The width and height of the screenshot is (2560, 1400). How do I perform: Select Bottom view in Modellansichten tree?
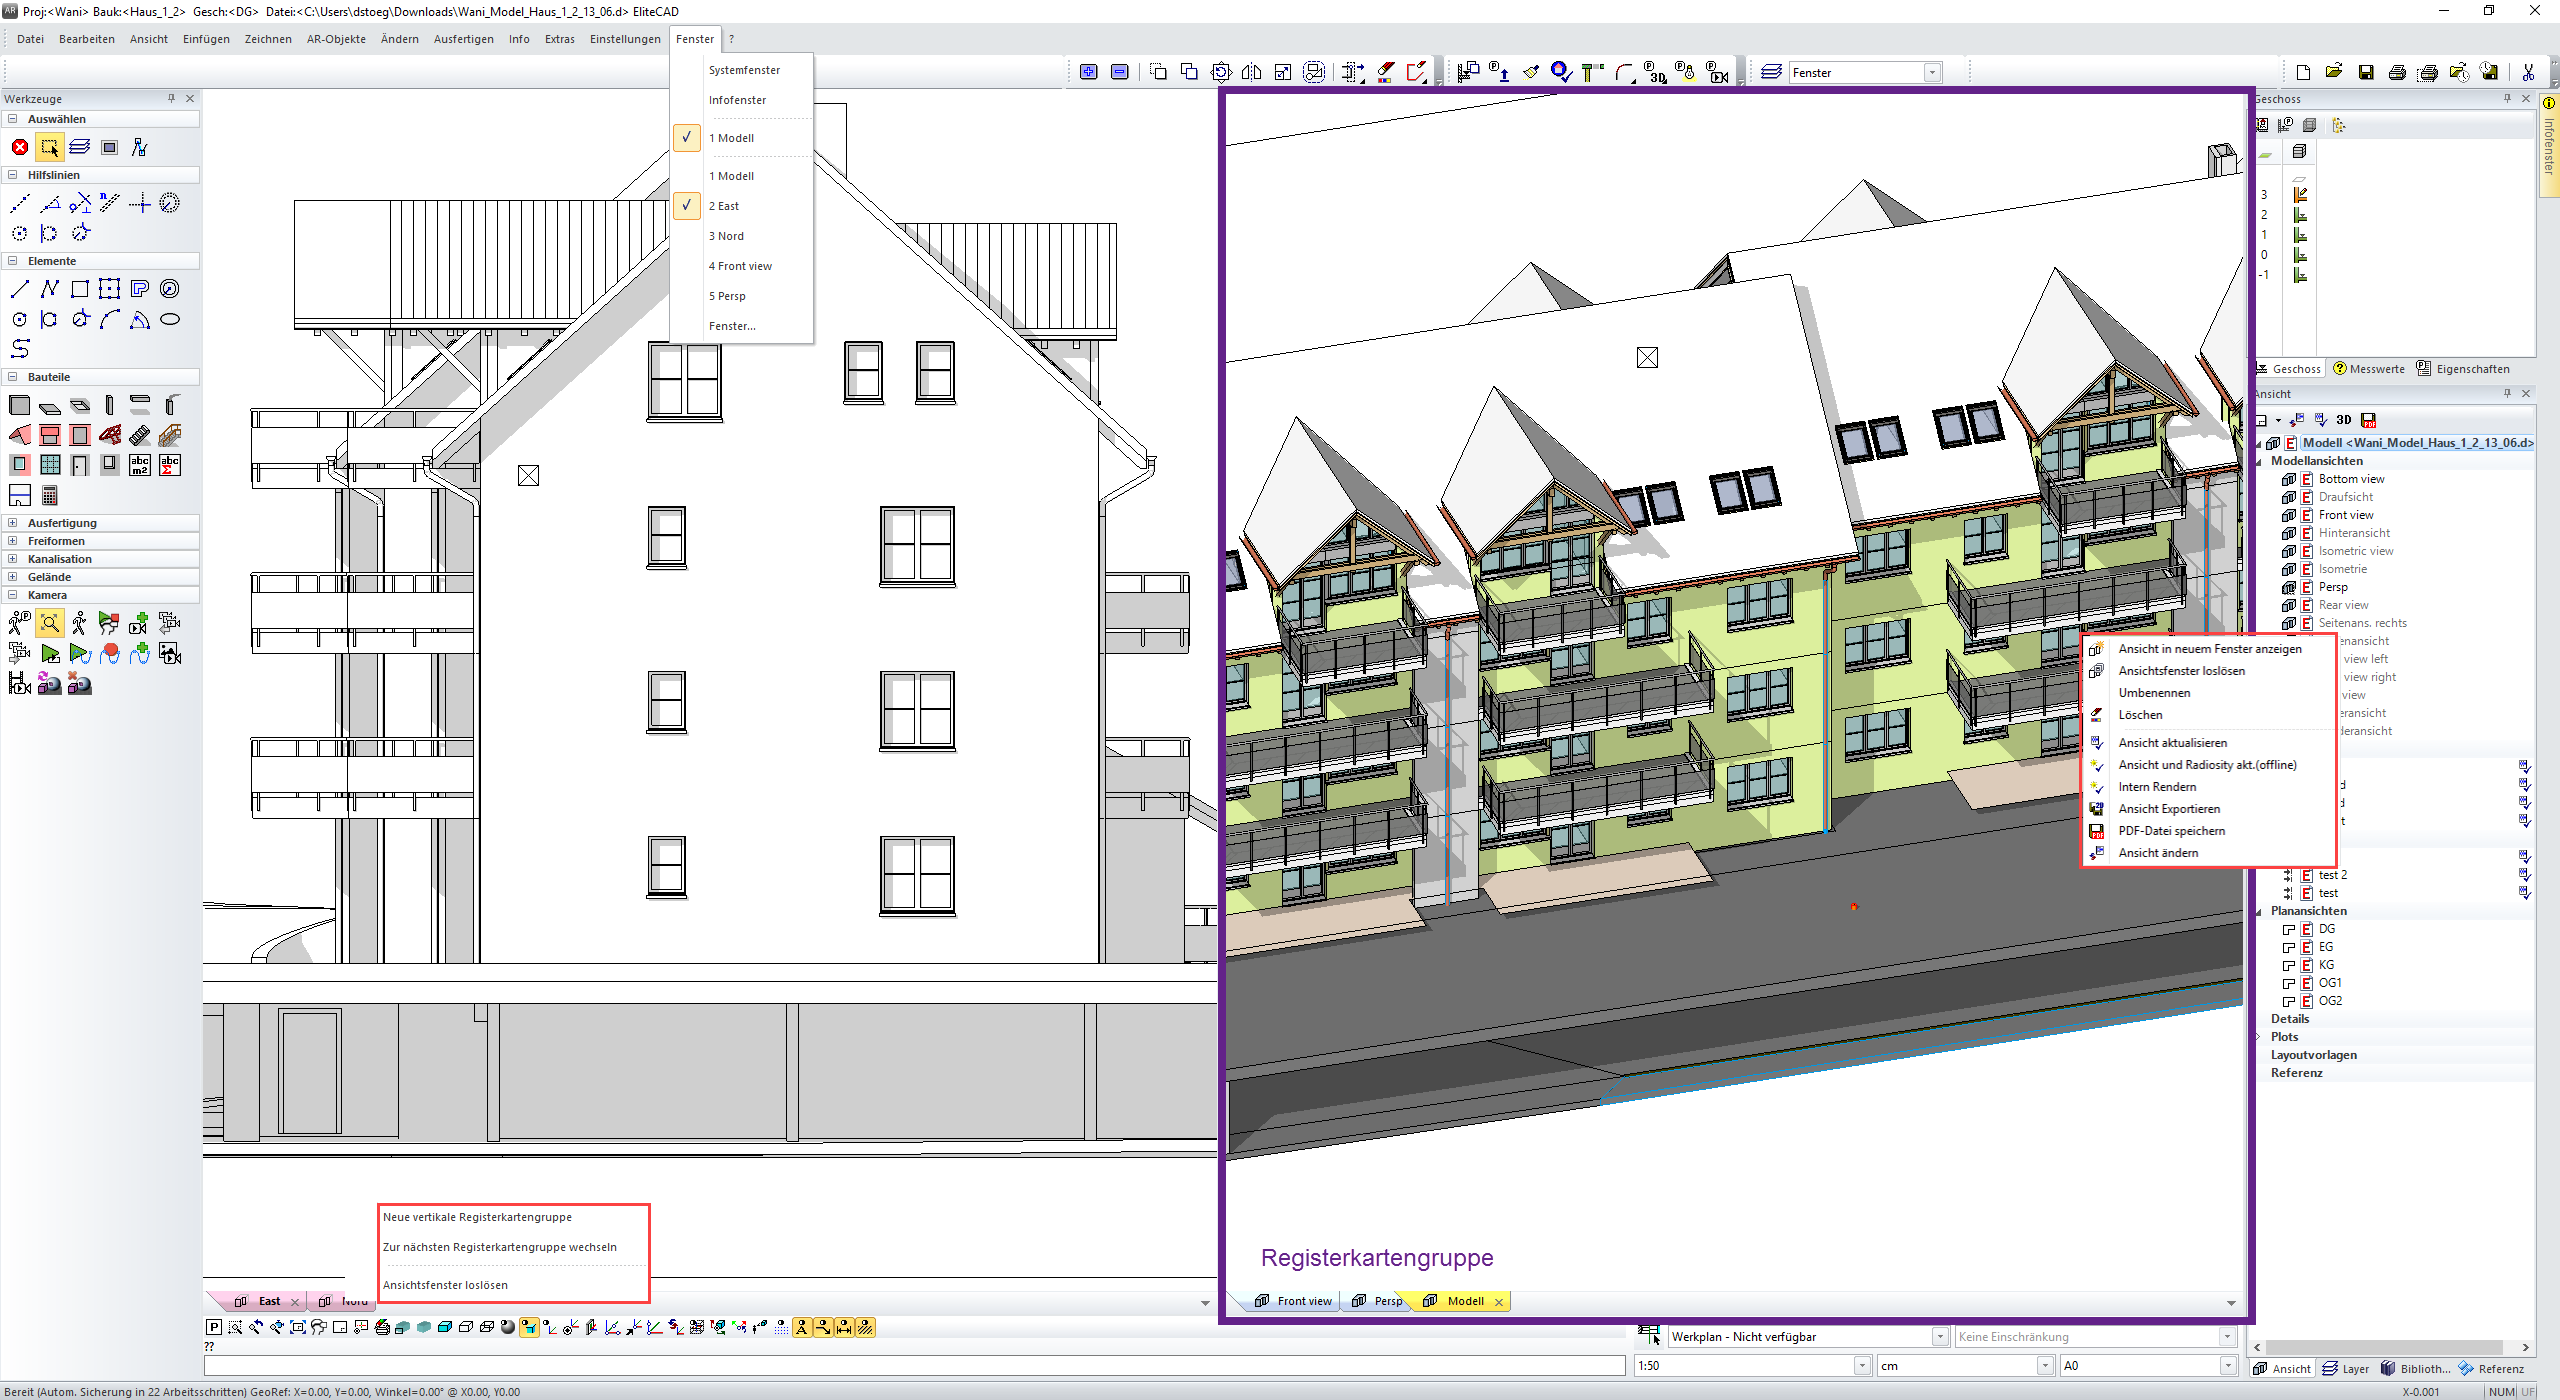2351,479
